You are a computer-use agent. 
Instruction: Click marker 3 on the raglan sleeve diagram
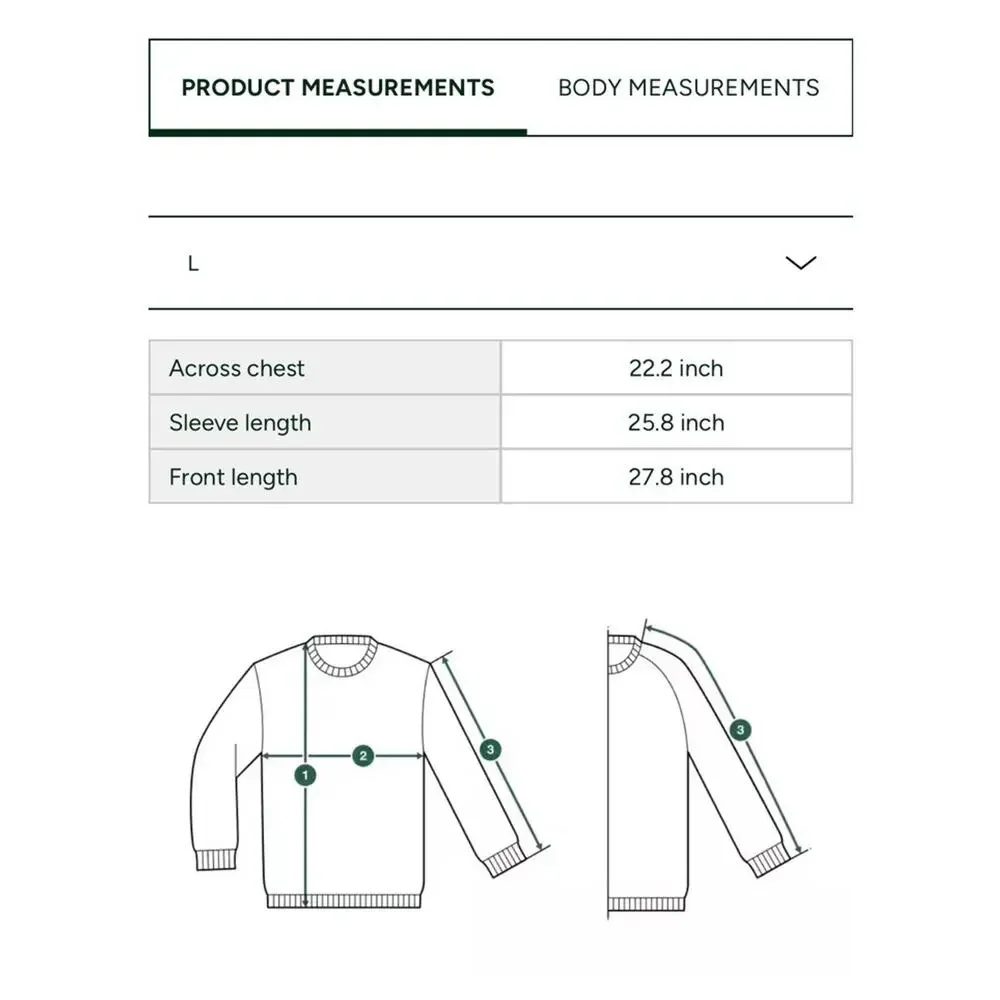pos(740,730)
